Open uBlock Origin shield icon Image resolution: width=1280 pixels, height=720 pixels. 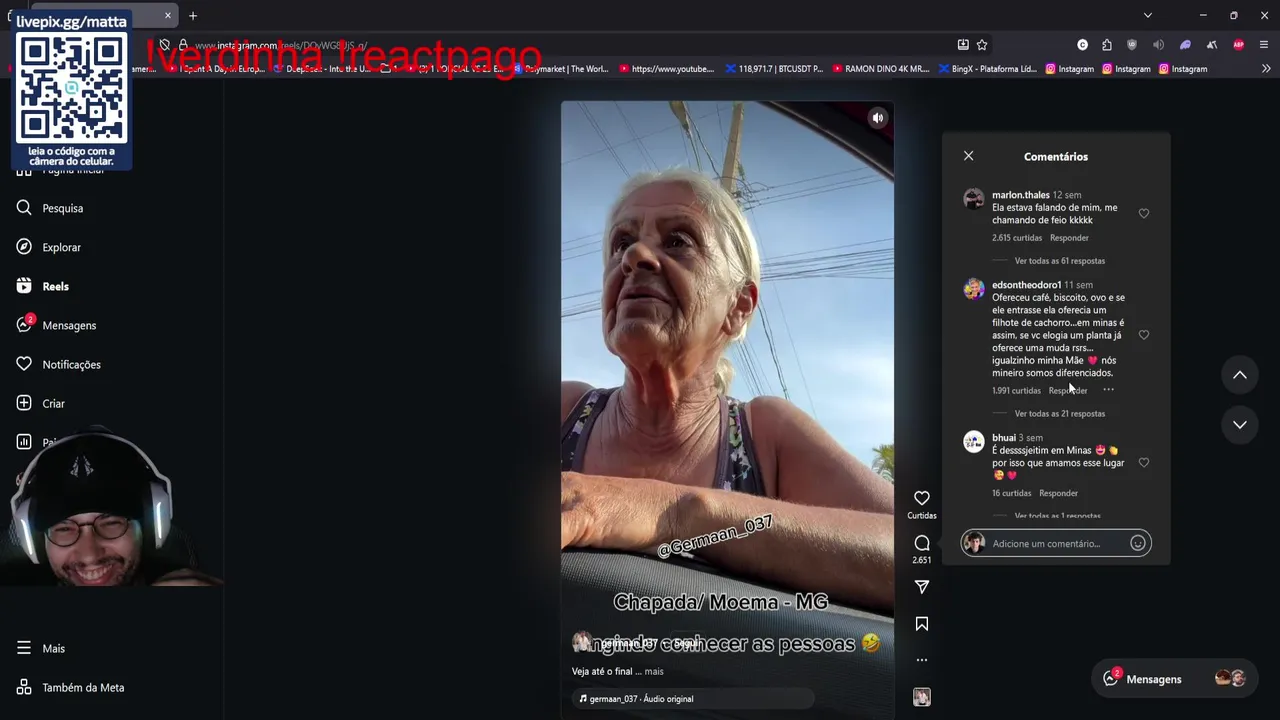1132,45
